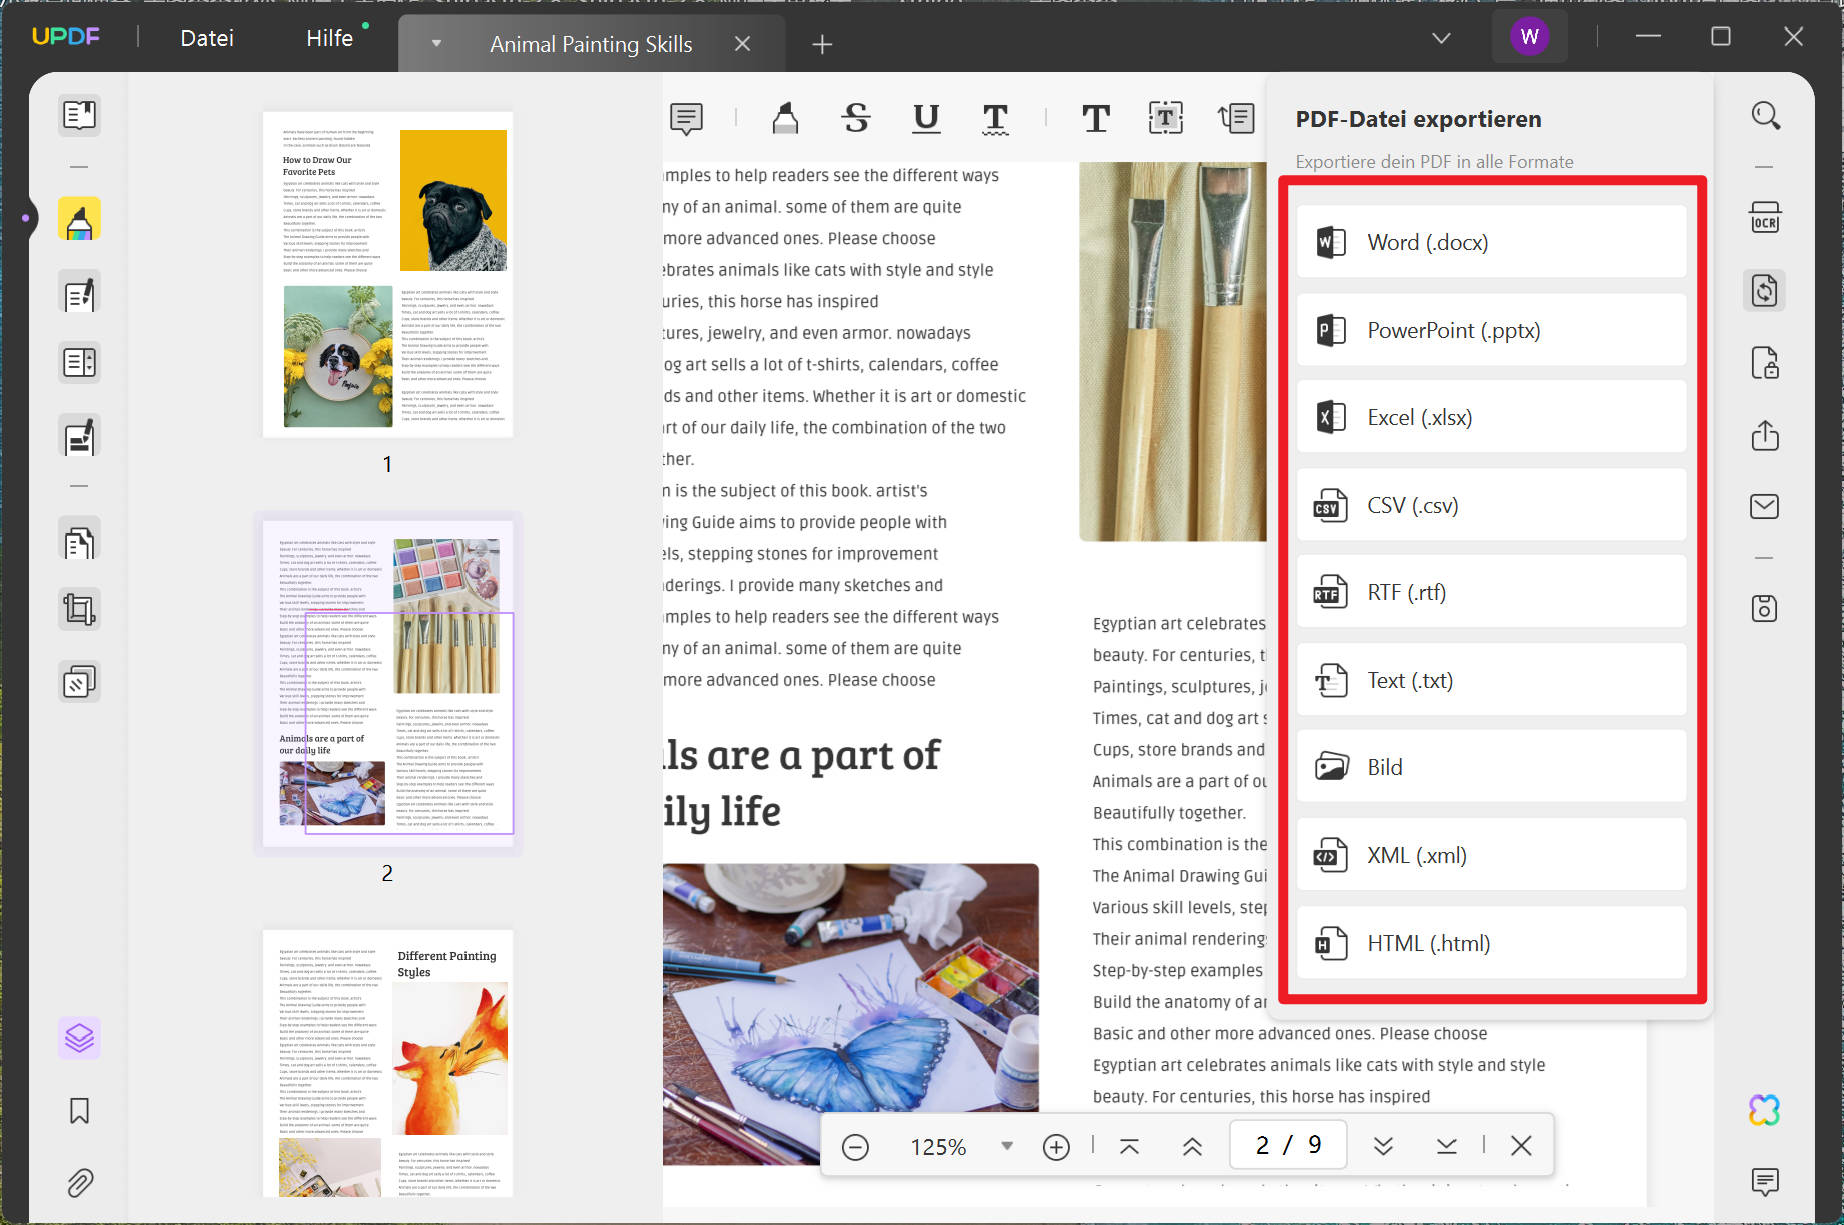Image resolution: width=1844 pixels, height=1225 pixels.
Task: Expand the tab list chevron
Action: pos(1441,38)
